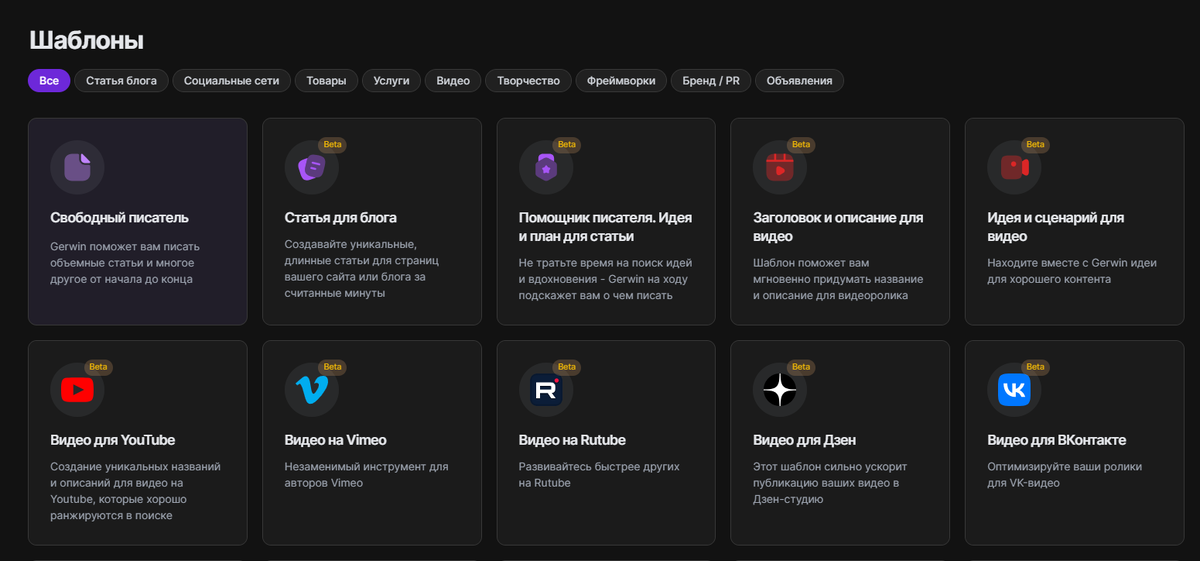Click the Beta badge on Видео на Vimeo
The height and width of the screenshot is (561, 1200).
tap(332, 367)
